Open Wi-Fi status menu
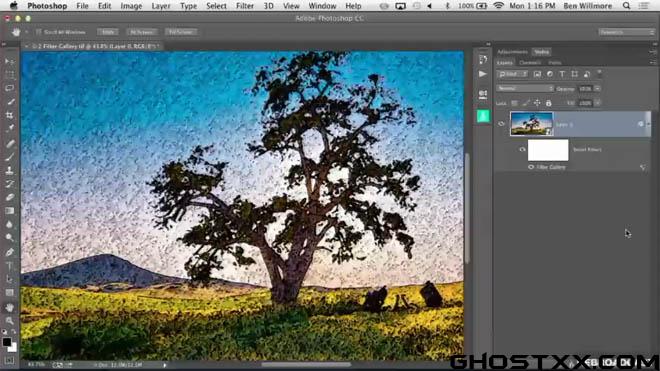This screenshot has height=371, width=660. point(498,6)
